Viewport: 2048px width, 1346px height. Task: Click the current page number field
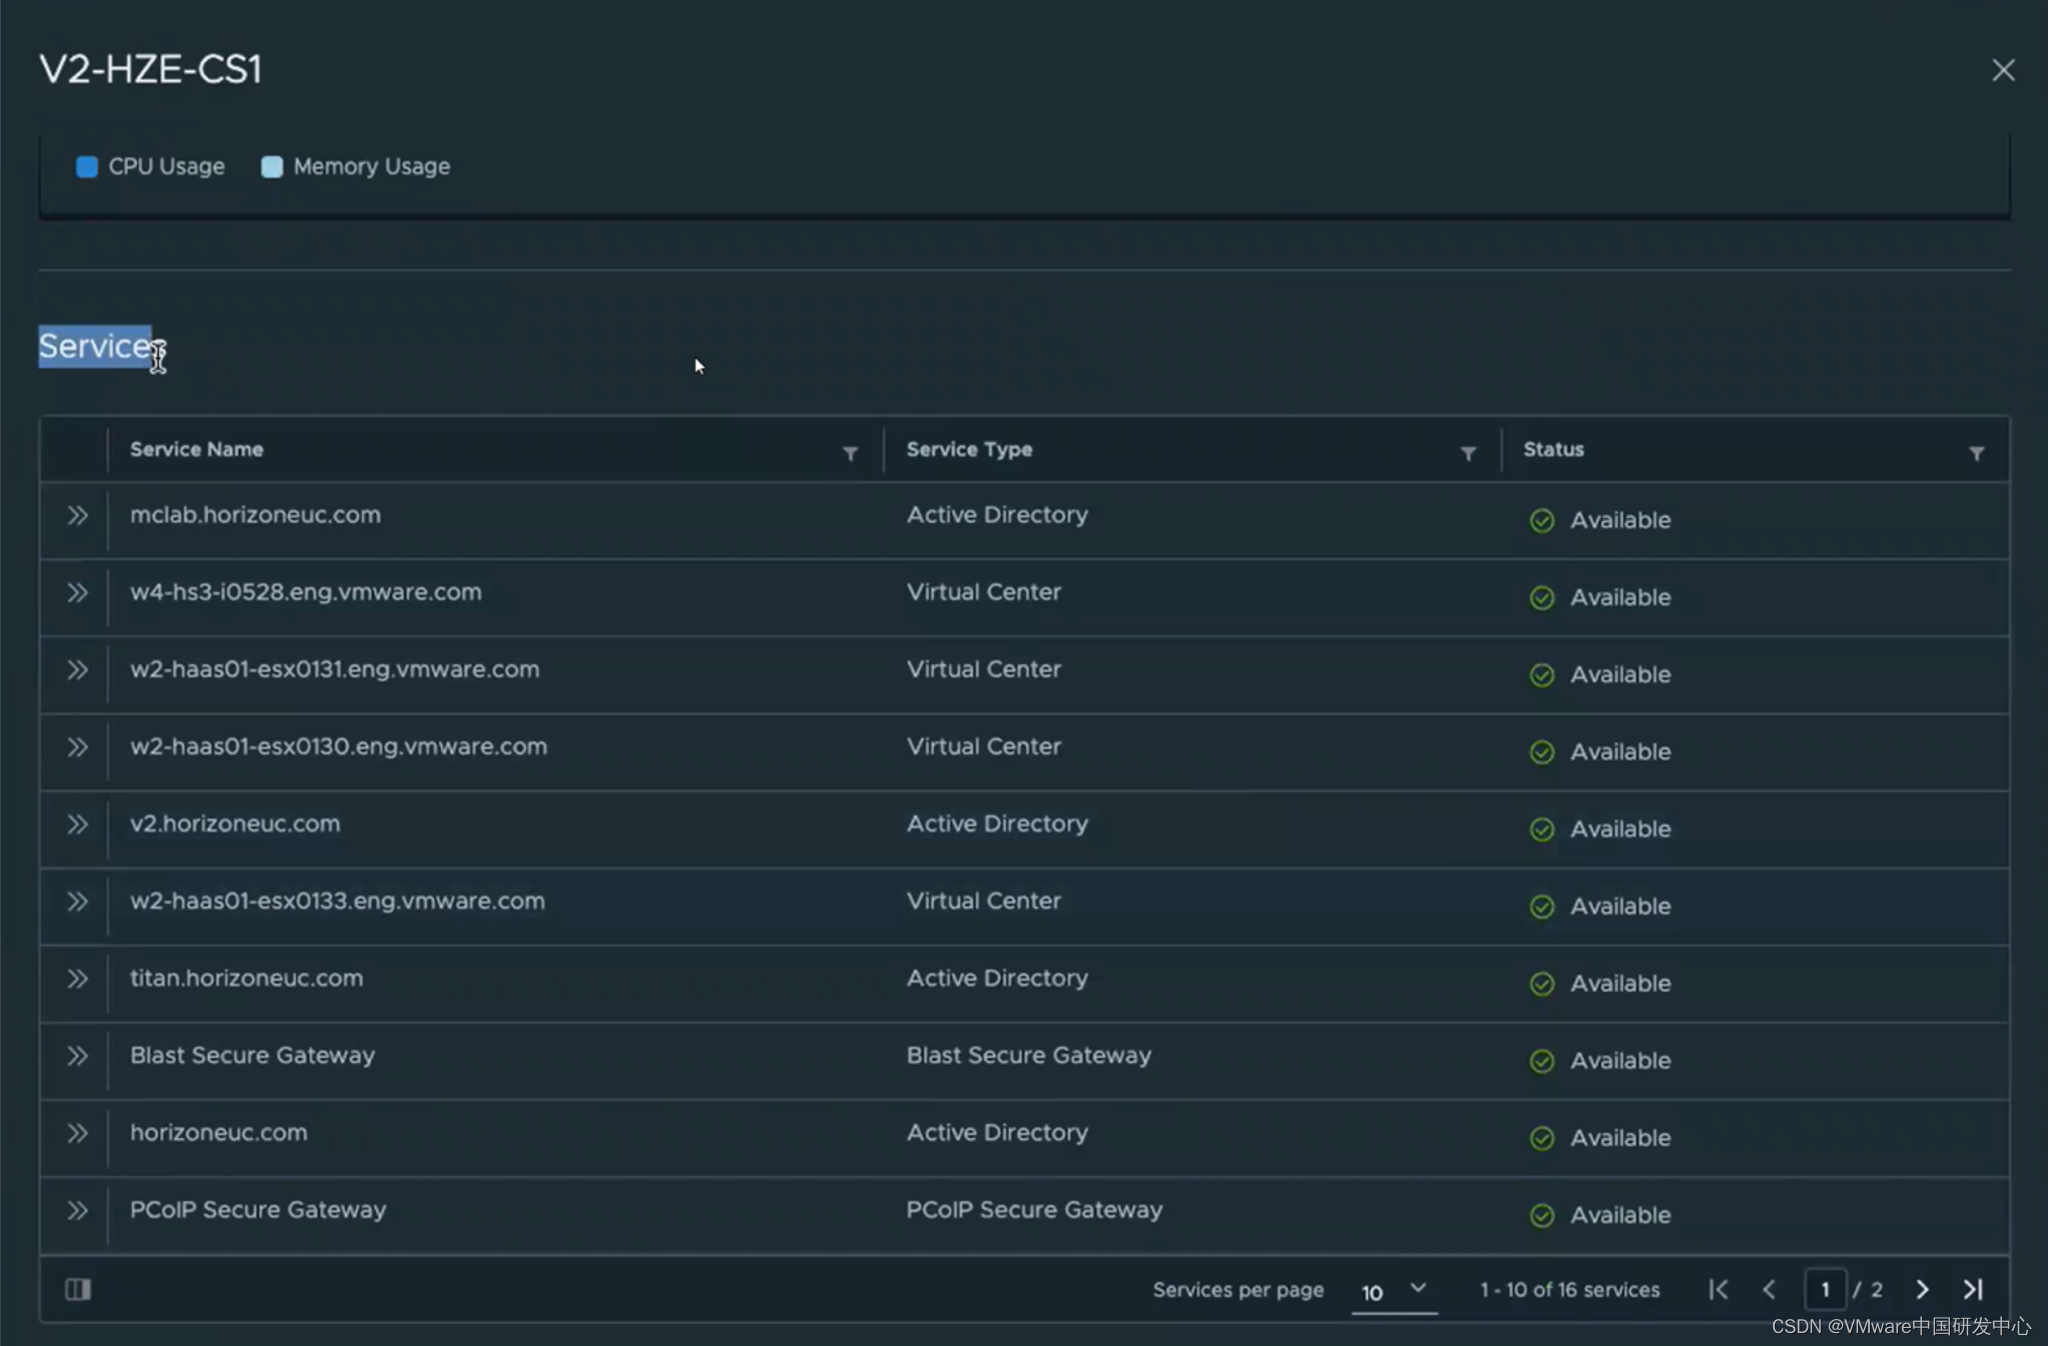1825,1290
